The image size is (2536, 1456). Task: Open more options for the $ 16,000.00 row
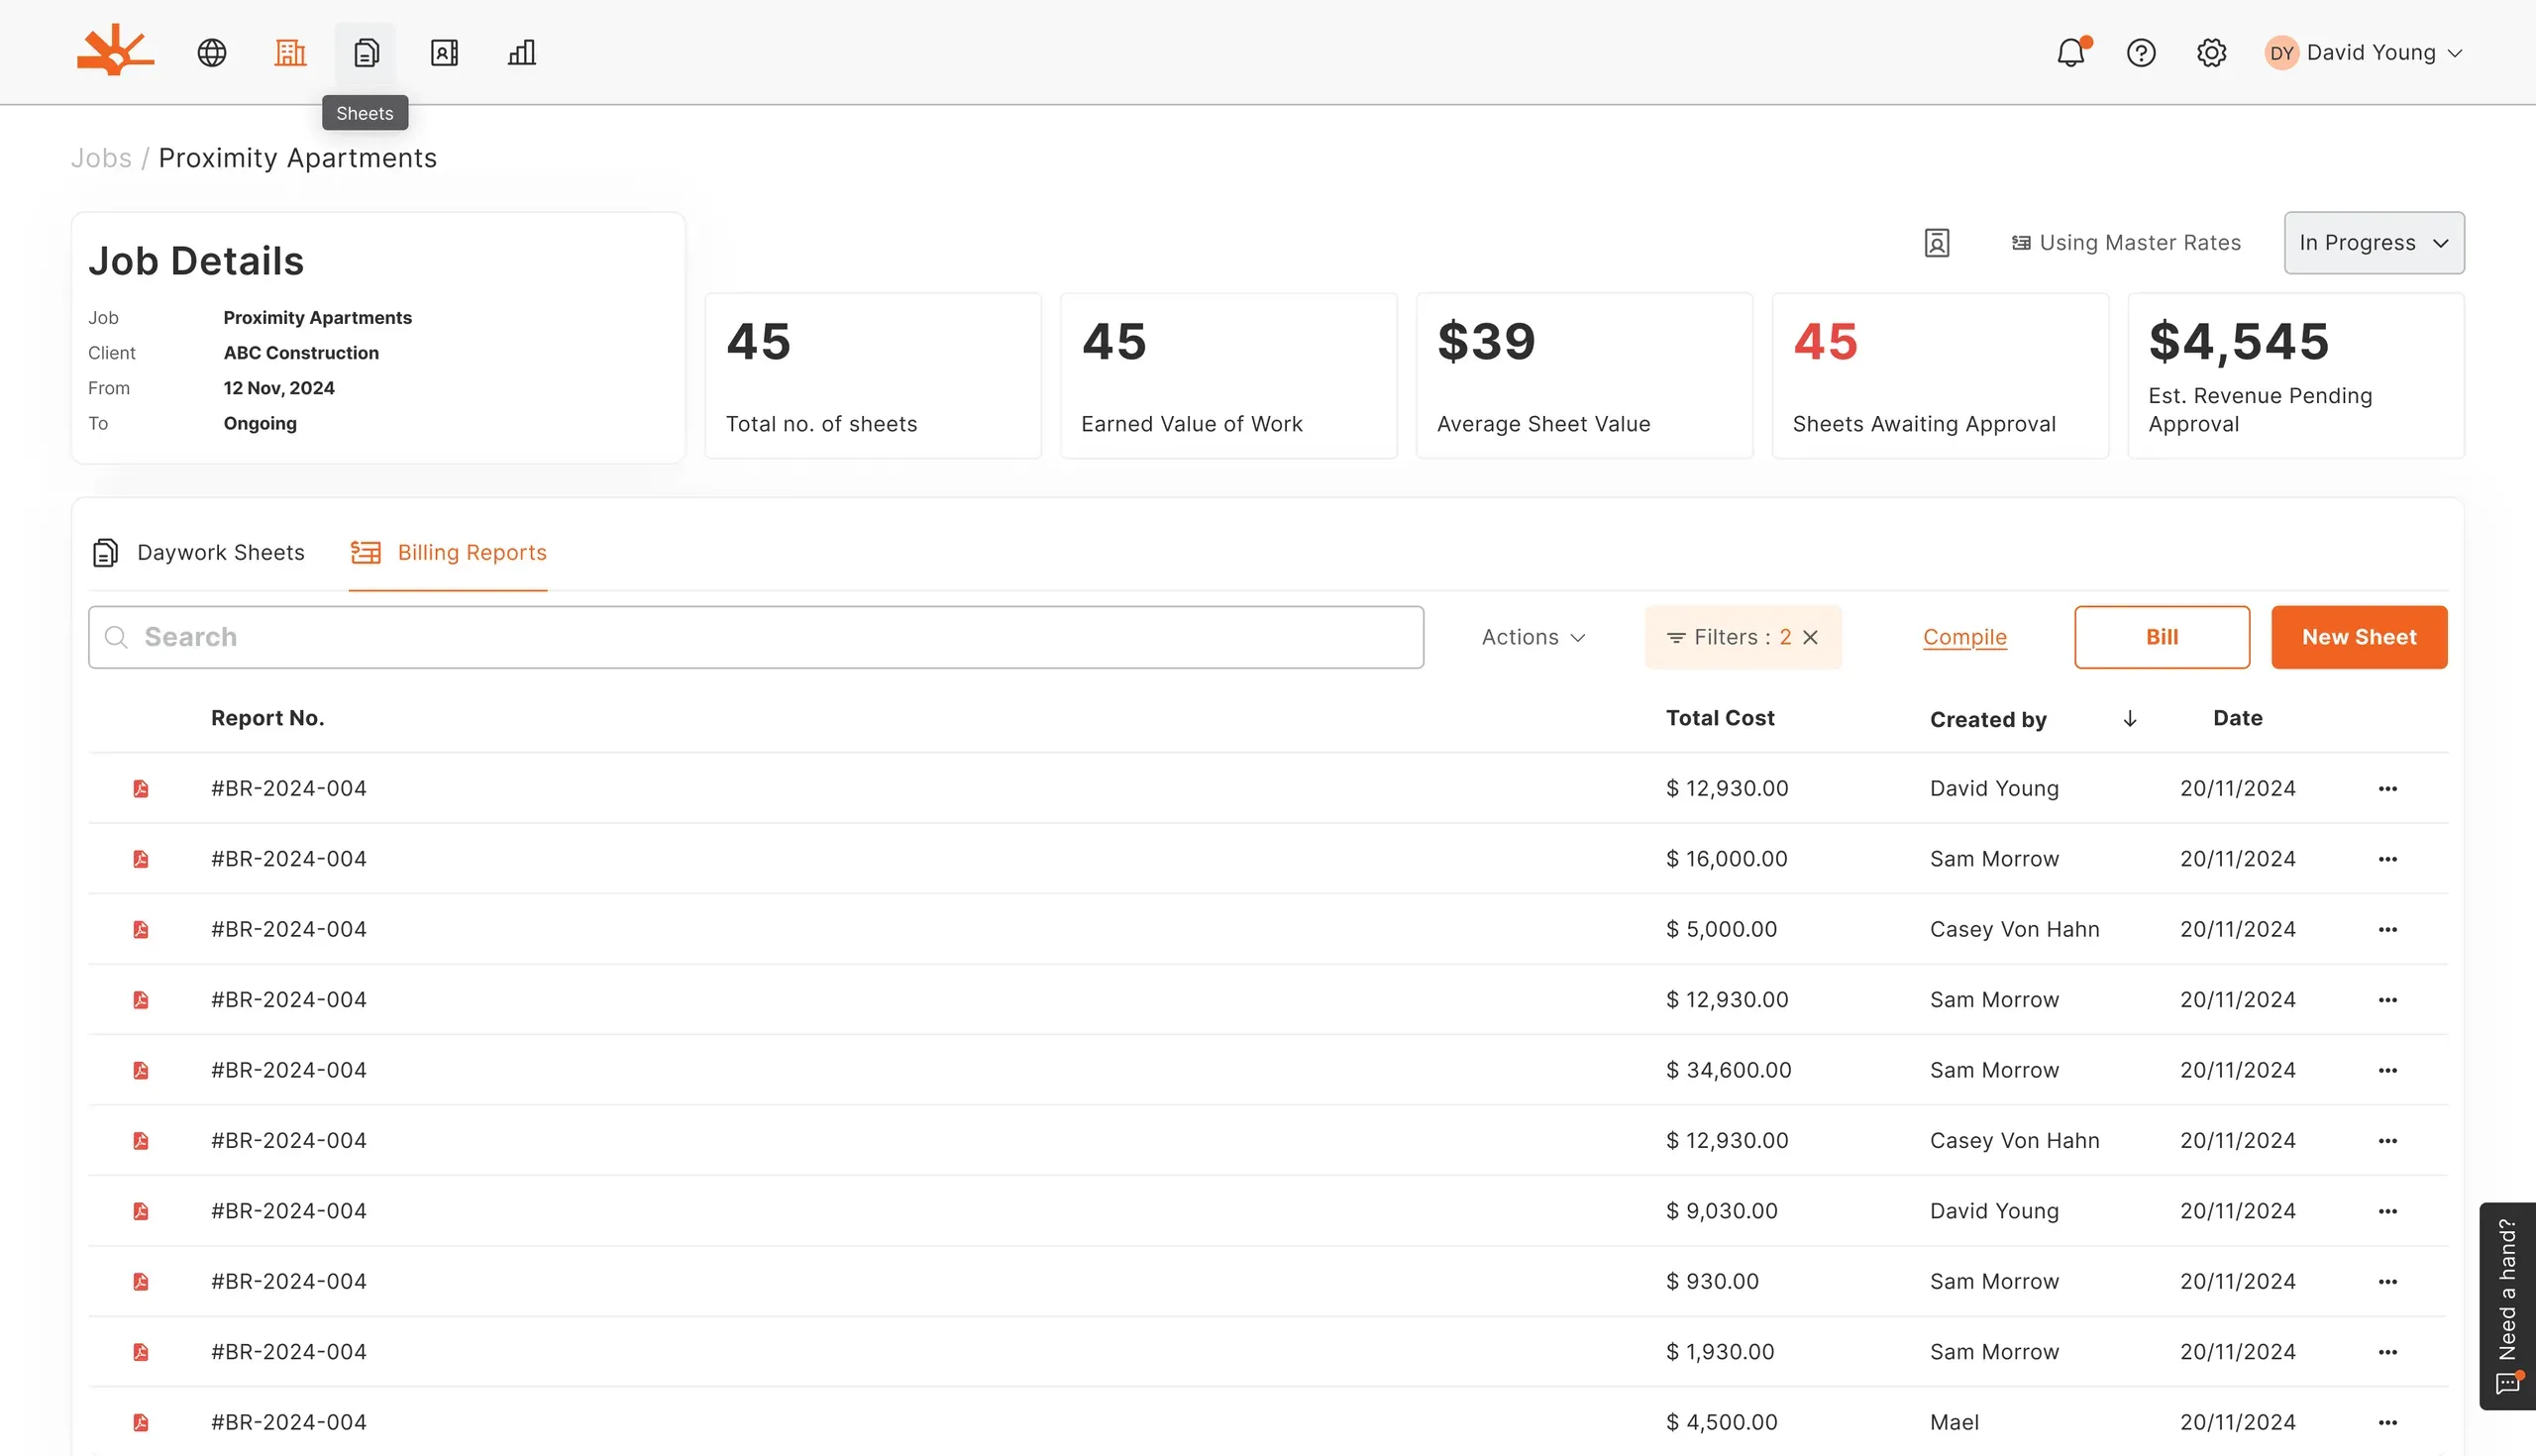tap(2388, 859)
